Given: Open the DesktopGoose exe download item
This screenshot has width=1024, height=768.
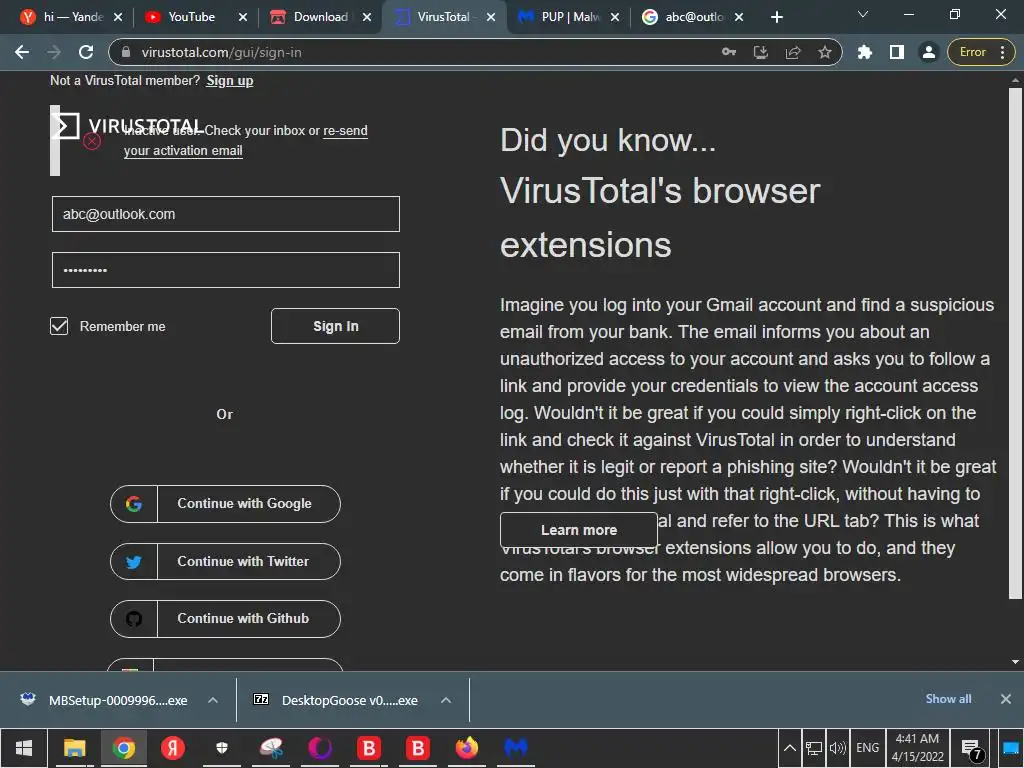Looking at the screenshot, I should 336,700.
